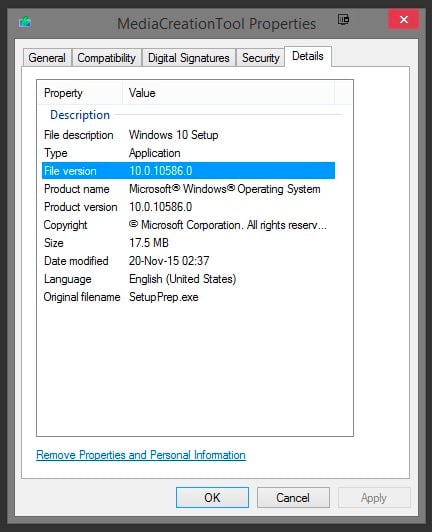The height and width of the screenshot is (532, 432).
Task: Select the highlighted File version row label
Action: [70, 171]
